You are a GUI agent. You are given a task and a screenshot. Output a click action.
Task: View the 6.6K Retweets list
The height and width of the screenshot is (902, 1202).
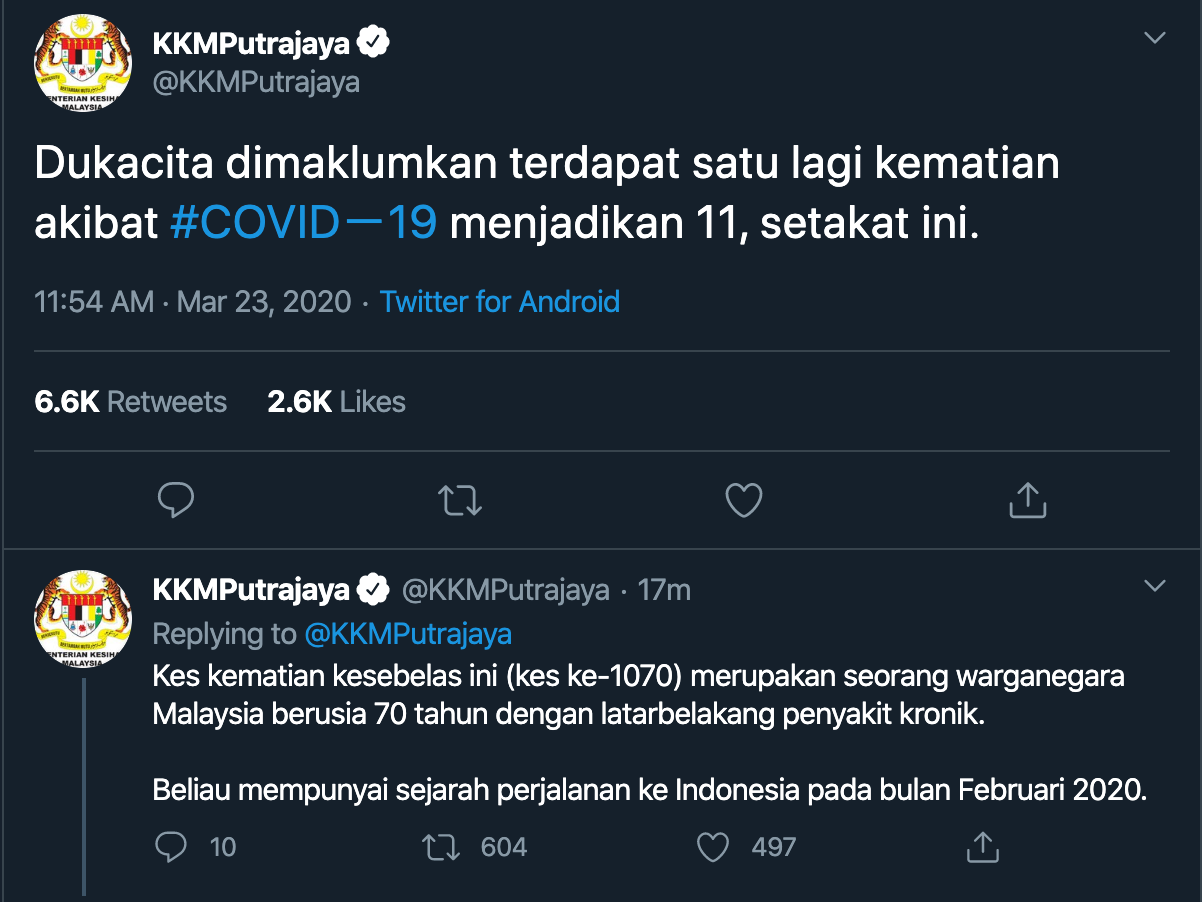(131, 402)
